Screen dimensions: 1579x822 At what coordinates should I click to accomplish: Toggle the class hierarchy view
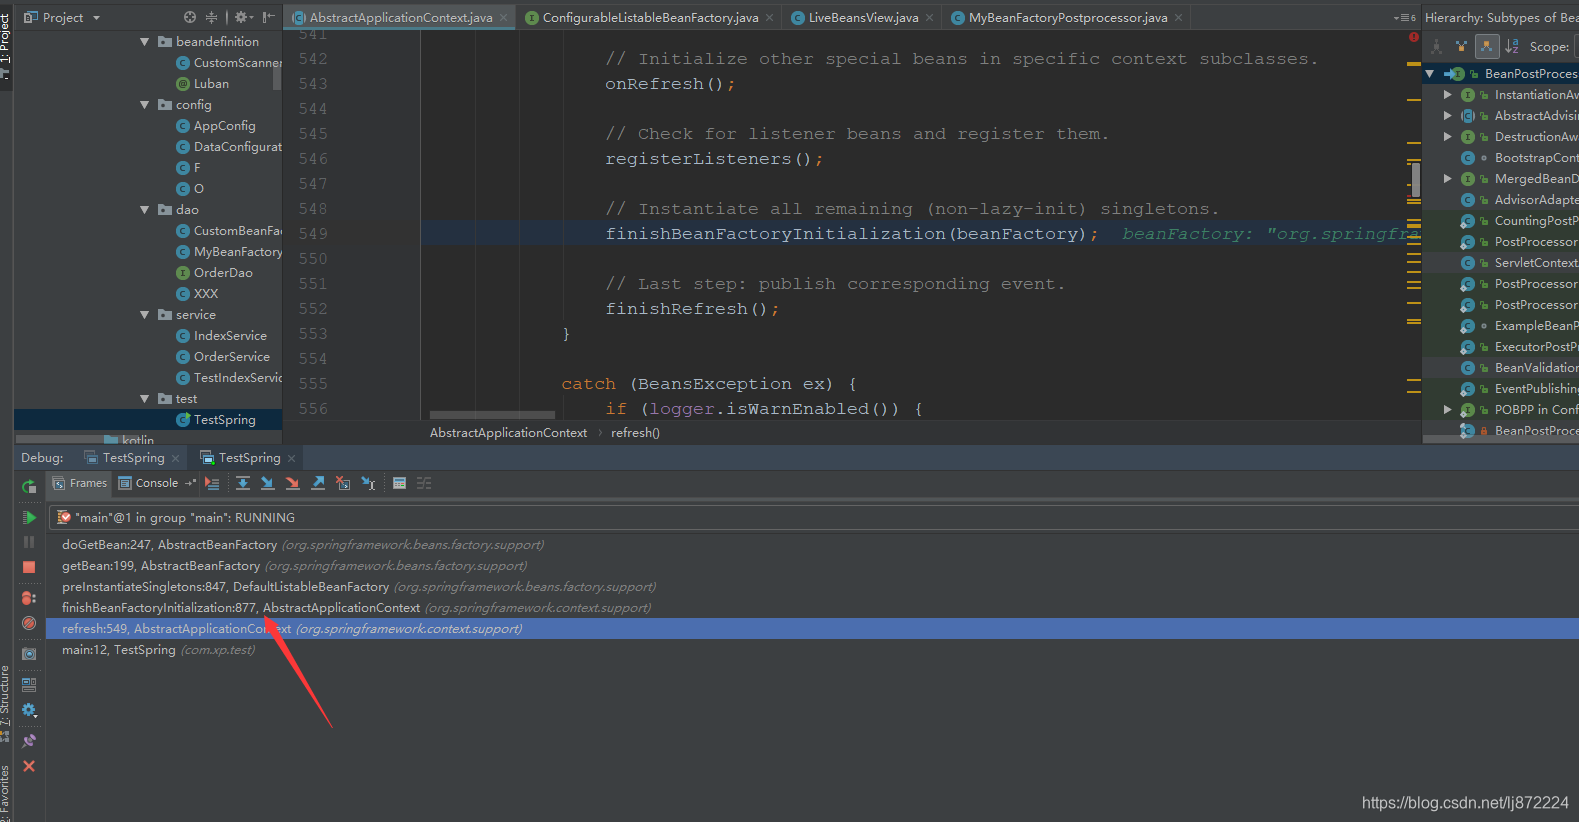point(1437,46)
